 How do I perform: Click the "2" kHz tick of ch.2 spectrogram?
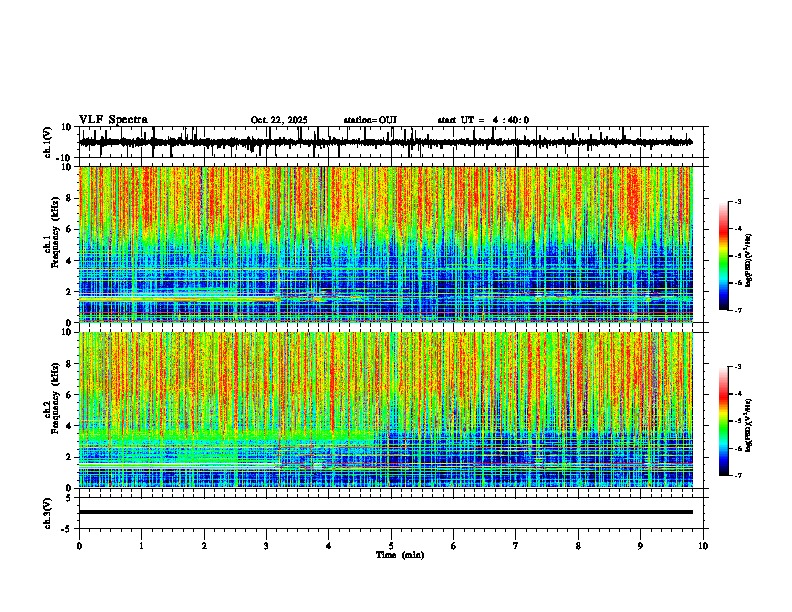pos(70,457)
